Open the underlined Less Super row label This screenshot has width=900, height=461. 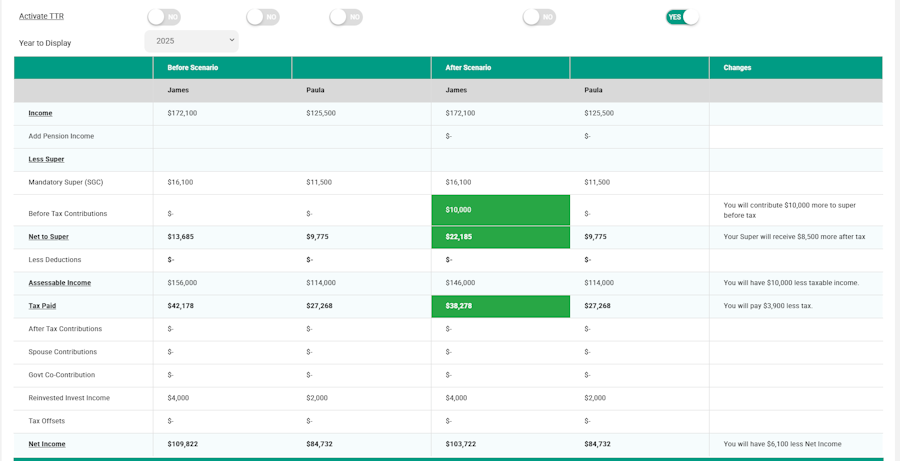[x=46, y=159]
